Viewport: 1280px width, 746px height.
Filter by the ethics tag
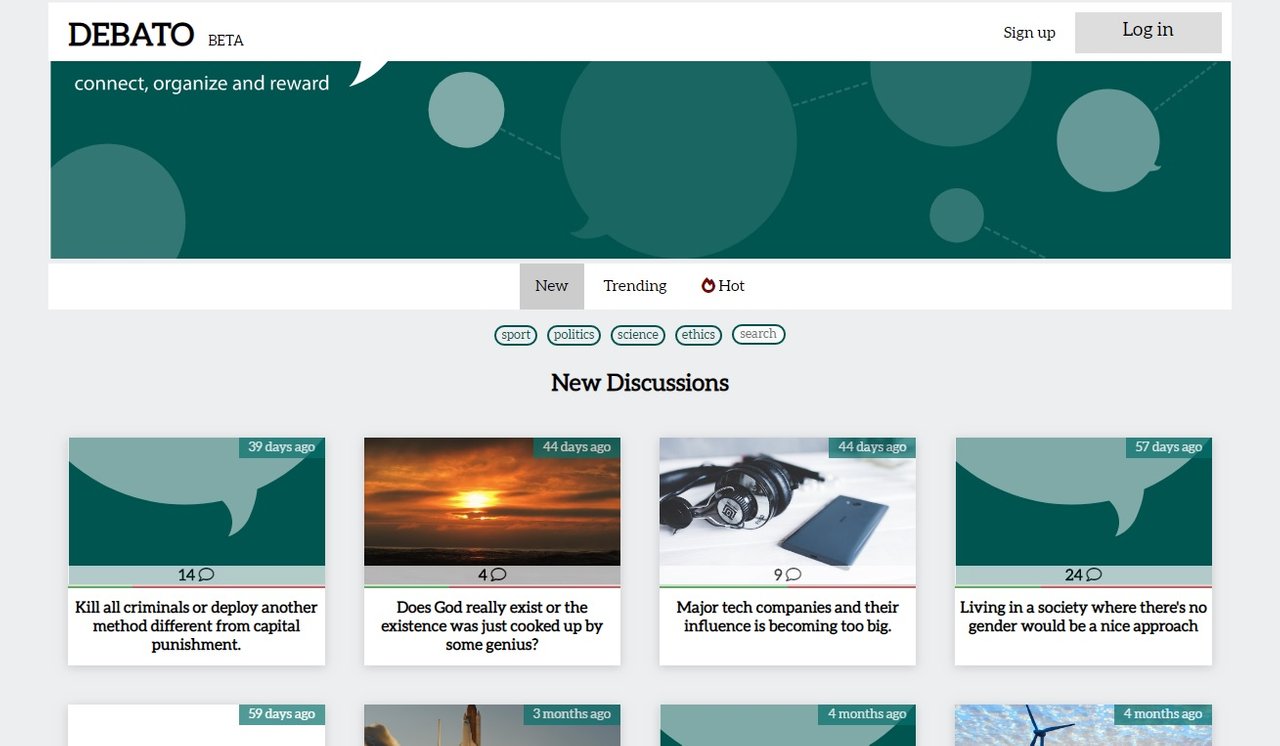(x=698, y=335)
